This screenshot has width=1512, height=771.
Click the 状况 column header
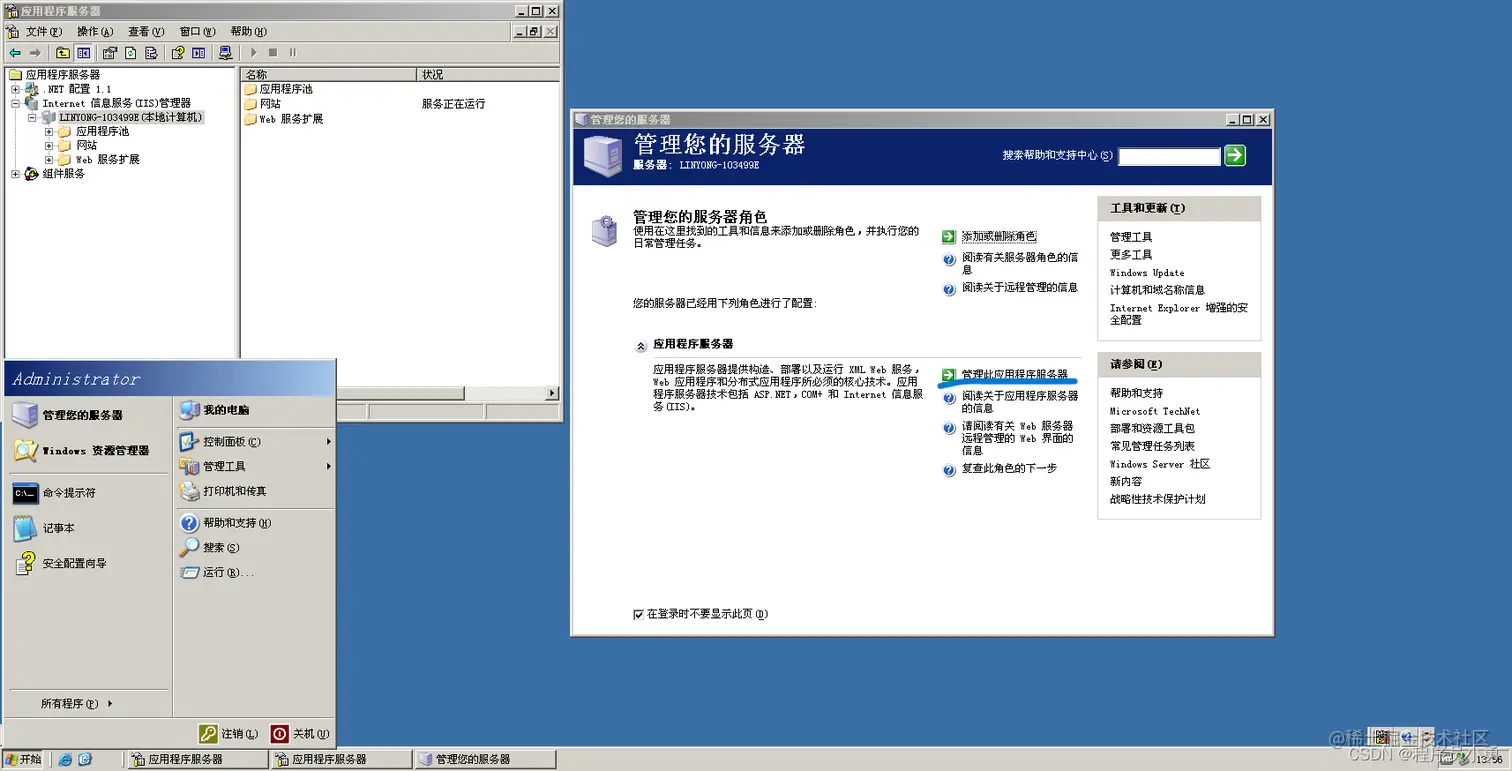tap(487, 75)
